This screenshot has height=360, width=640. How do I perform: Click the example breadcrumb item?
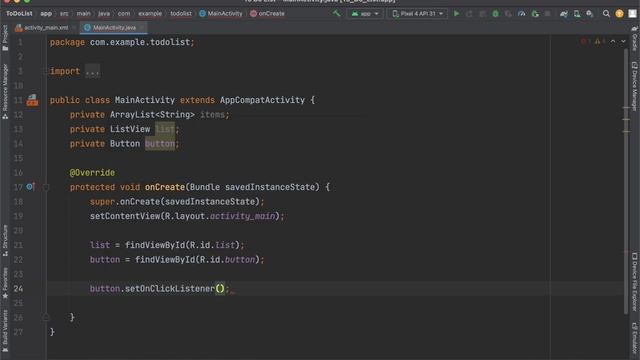click(150, 13)
